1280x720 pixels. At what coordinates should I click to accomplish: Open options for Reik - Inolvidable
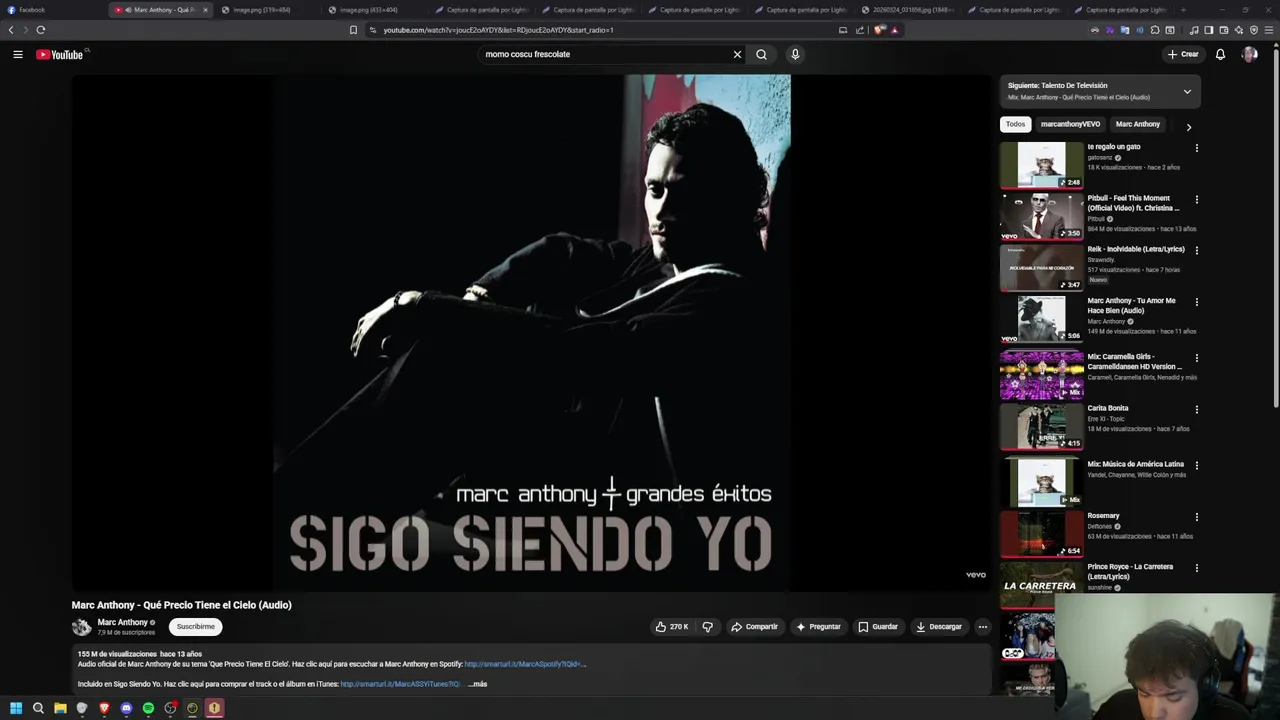click(x=1196, y=250)
